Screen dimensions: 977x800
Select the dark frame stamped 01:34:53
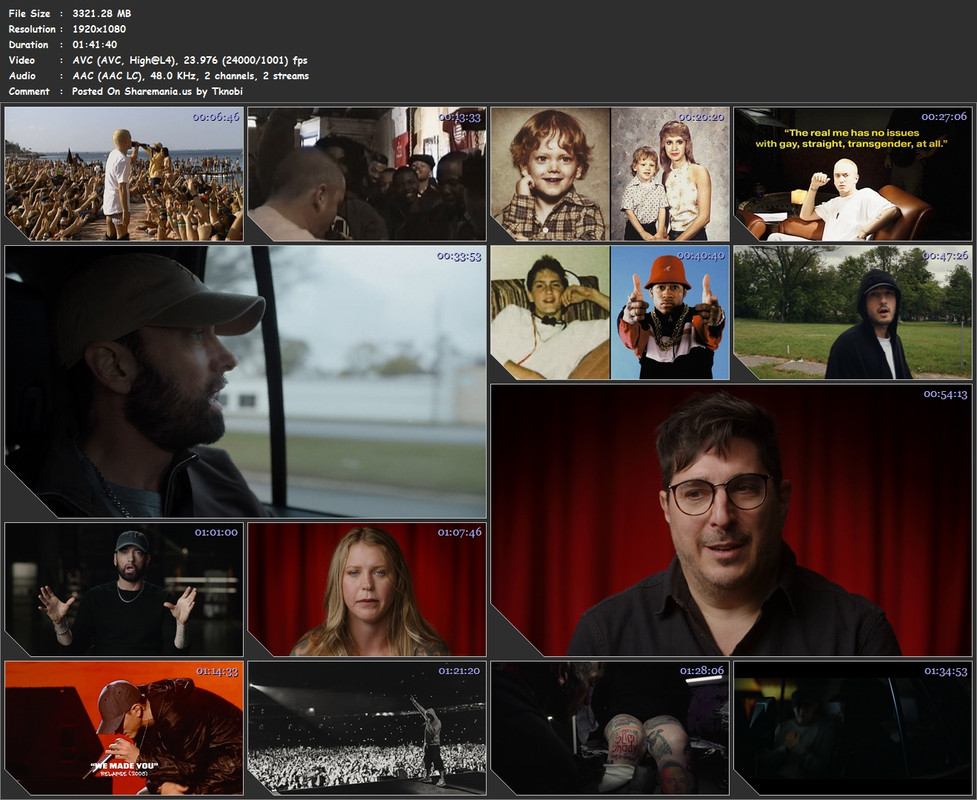click(x=853, y=728)
